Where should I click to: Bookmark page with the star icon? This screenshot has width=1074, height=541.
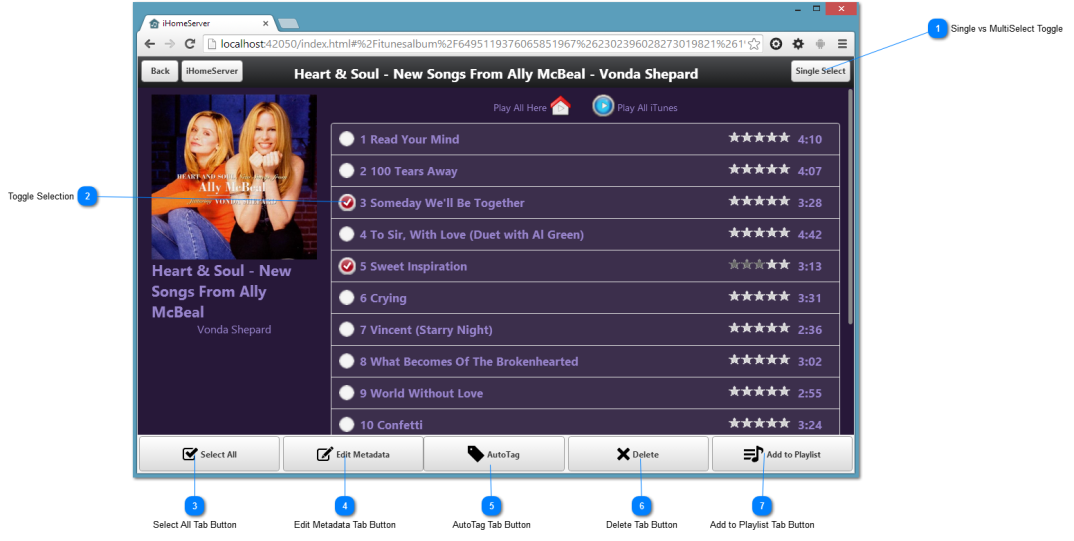pos(754,44)
